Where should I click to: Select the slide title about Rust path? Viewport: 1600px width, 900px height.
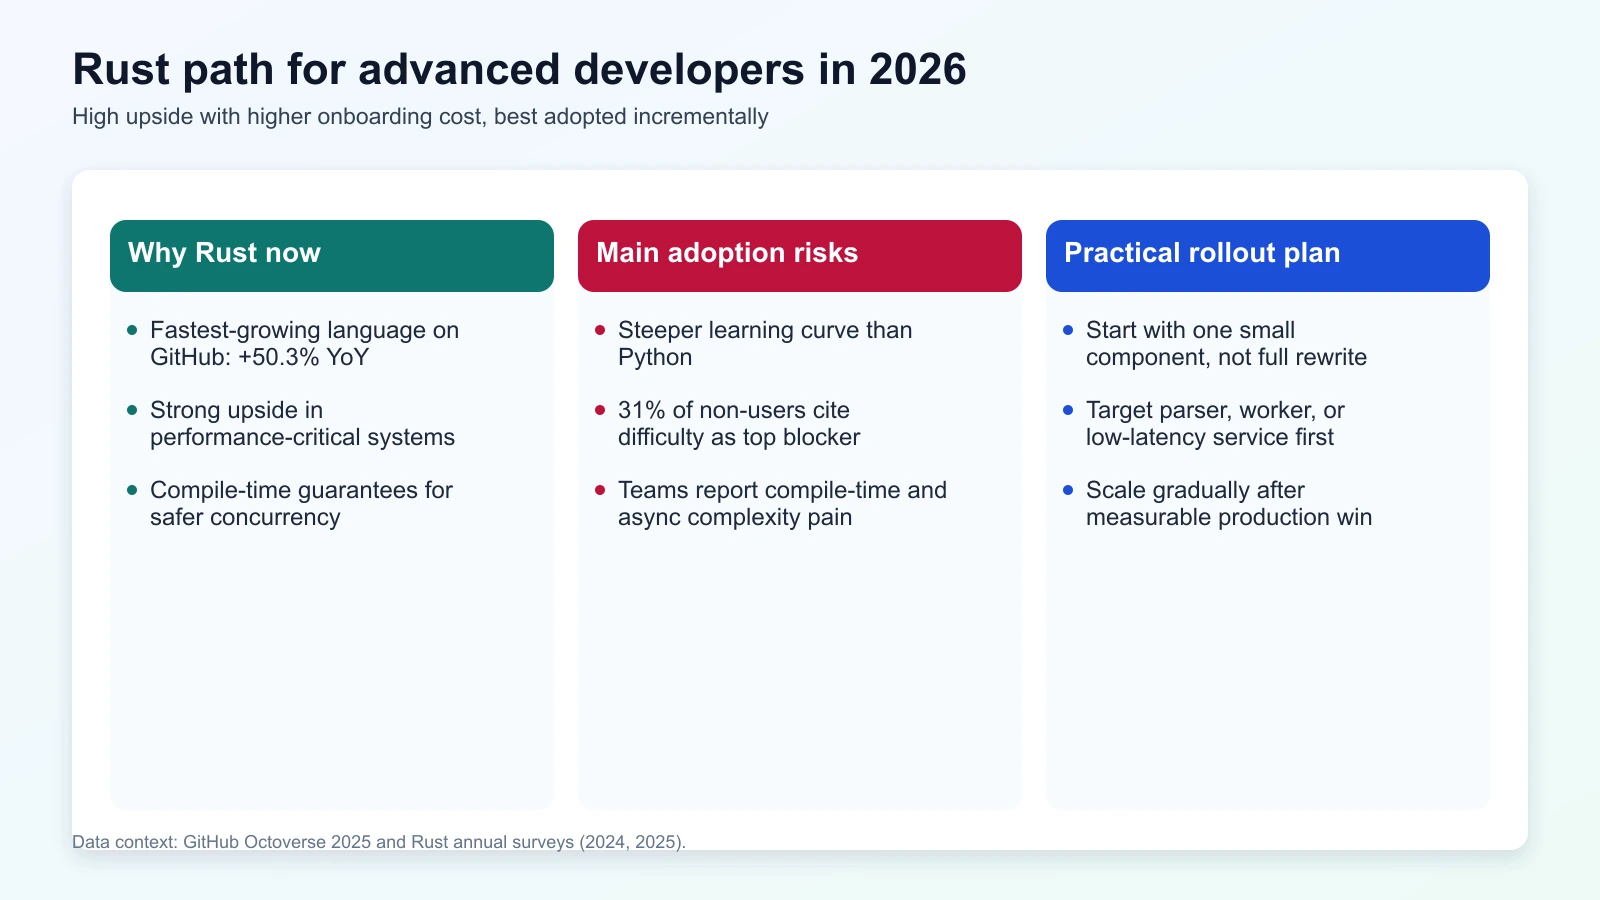tap(518, 69)
